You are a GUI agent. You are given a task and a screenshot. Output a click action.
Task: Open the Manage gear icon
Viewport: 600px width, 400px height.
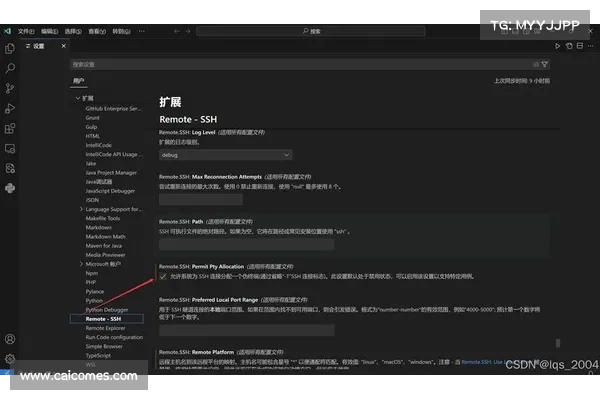coord(10,359)
